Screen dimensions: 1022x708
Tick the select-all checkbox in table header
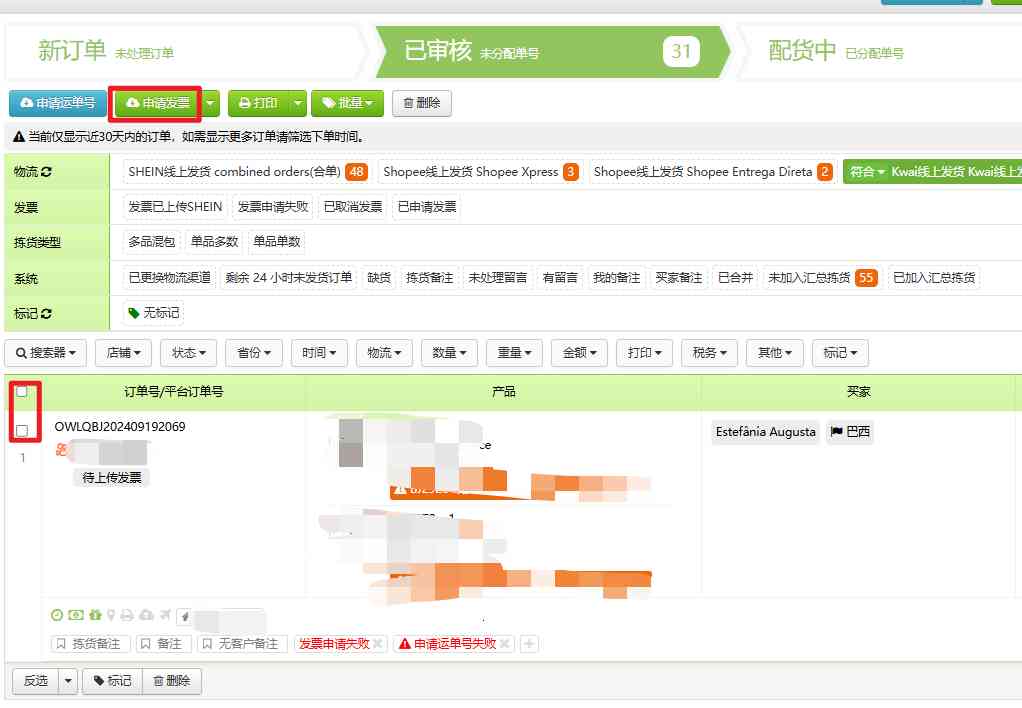coord(22,391)
